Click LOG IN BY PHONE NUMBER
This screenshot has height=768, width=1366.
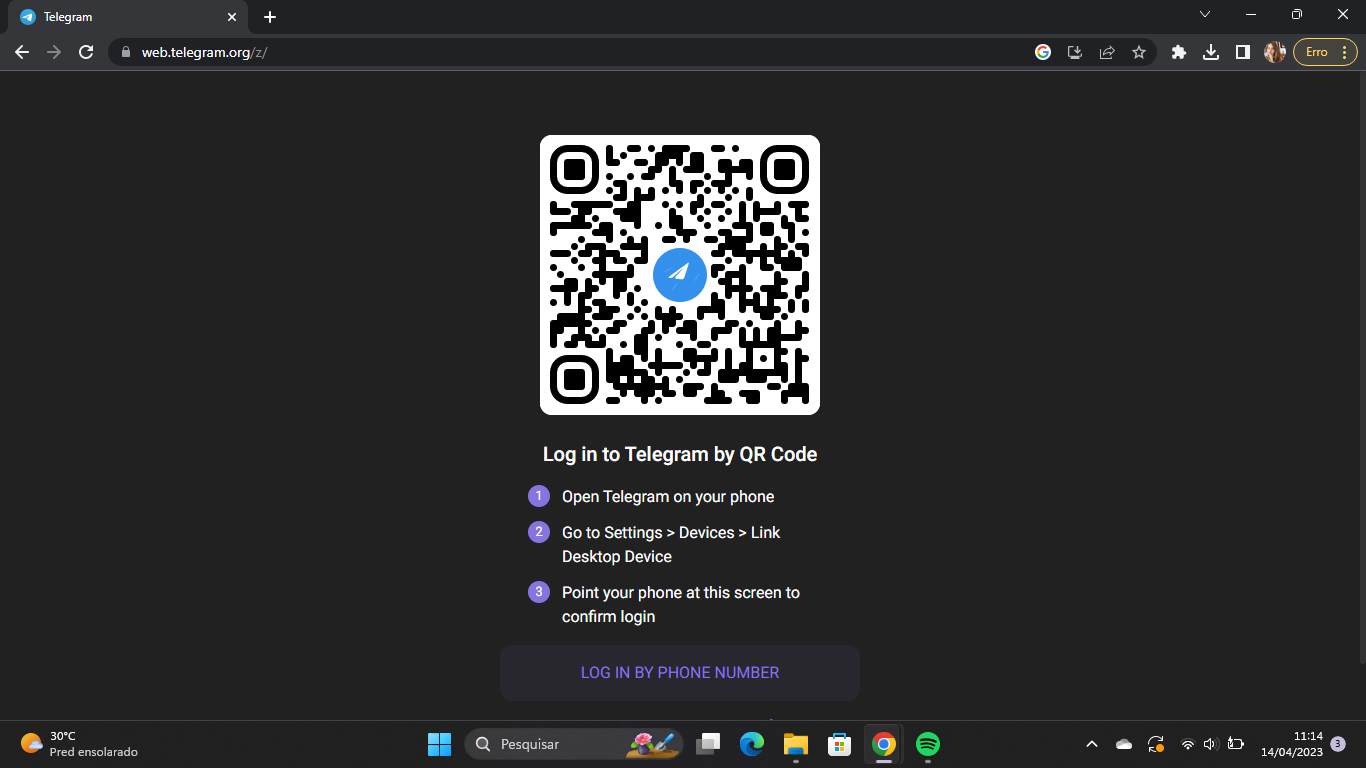[x=679, y=672]
